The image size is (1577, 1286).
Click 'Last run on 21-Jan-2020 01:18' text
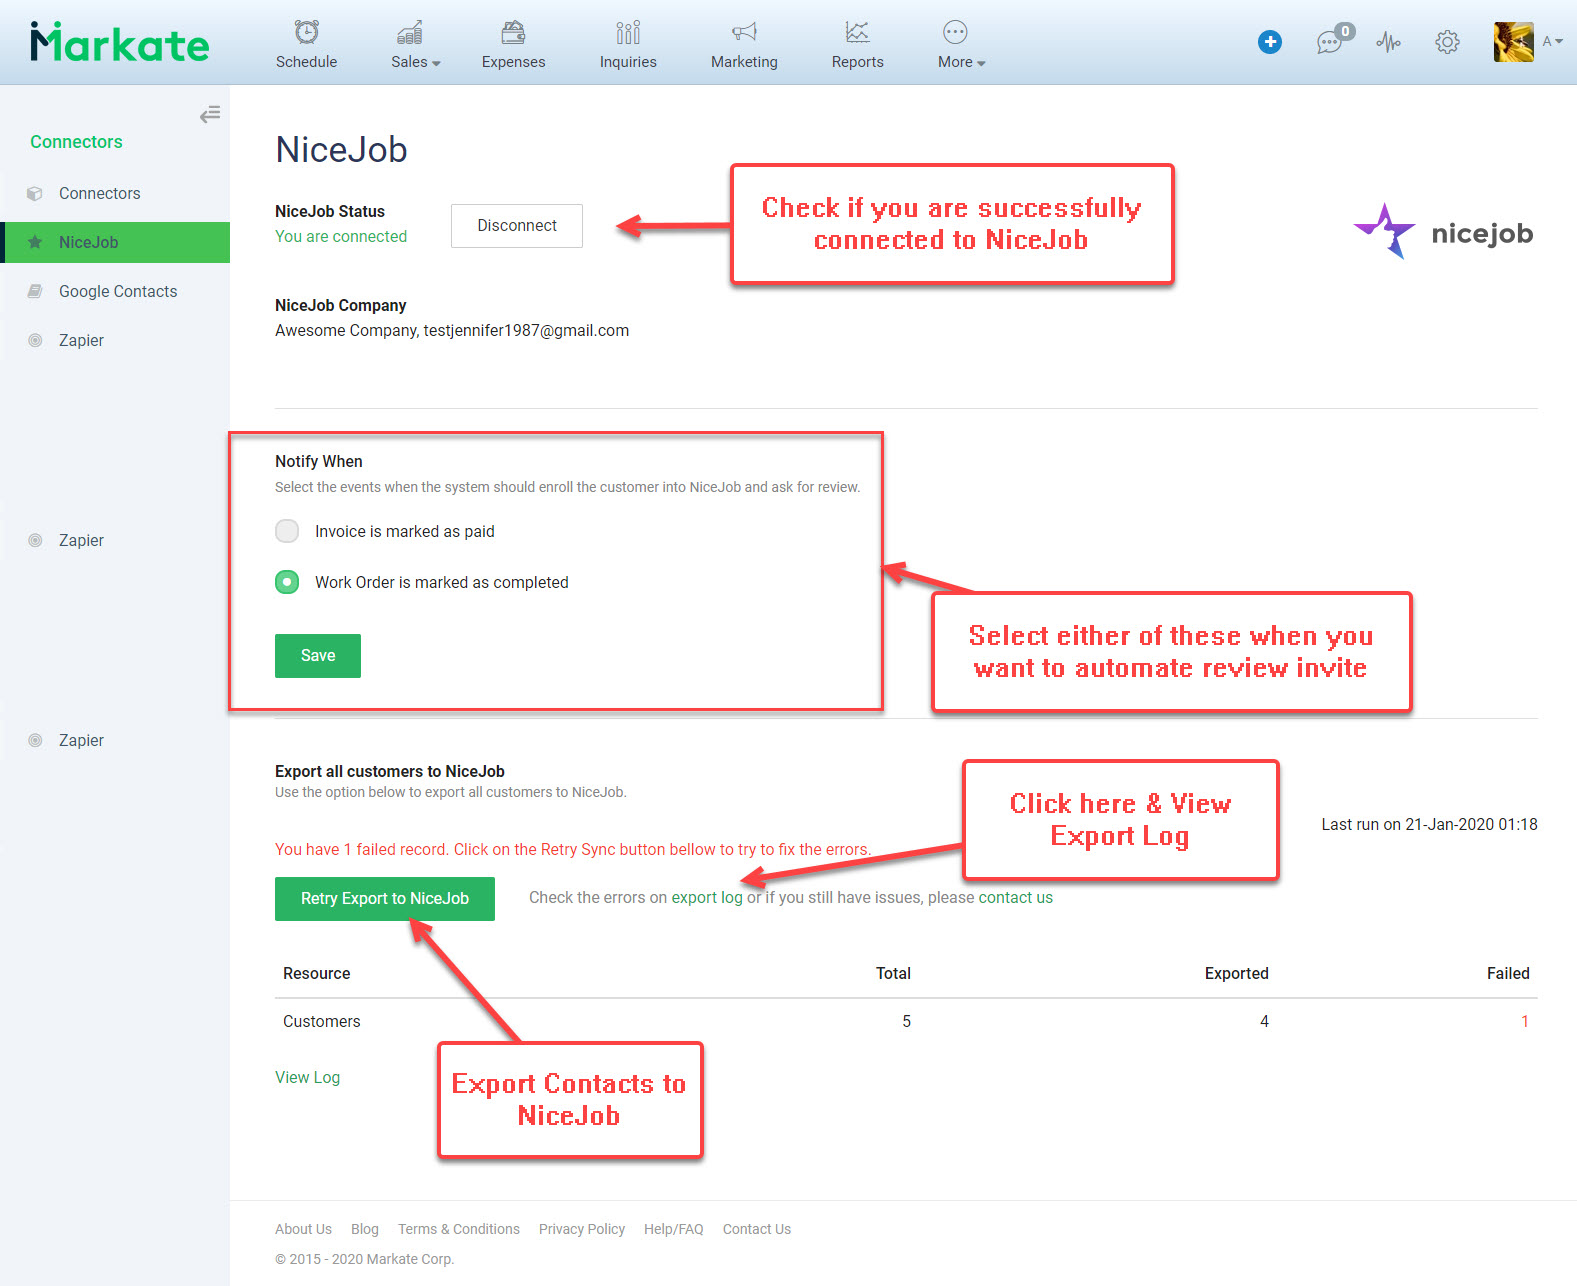click(x=1429, y=825)
